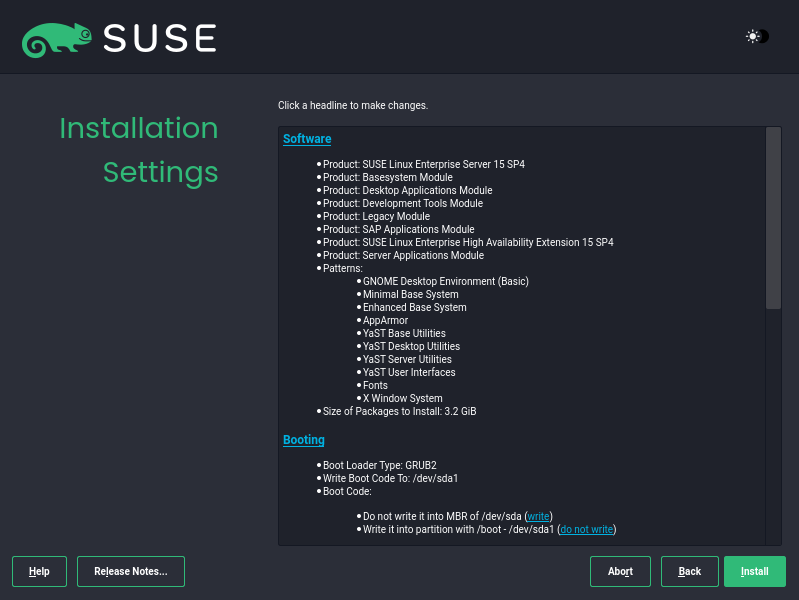The width and height of the screenshot is (799, 600).
Task: Click the 'Boot Code:' list heading
Action: pos(347,491)
